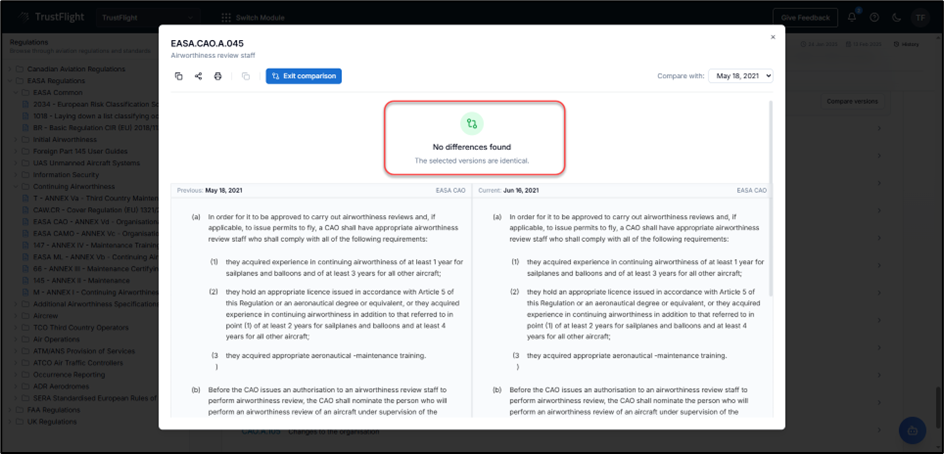Image resolution: width=944 pixels, height=454 pixels.
Task: Open the help question mark icon
Action: (x=874, y=17)
